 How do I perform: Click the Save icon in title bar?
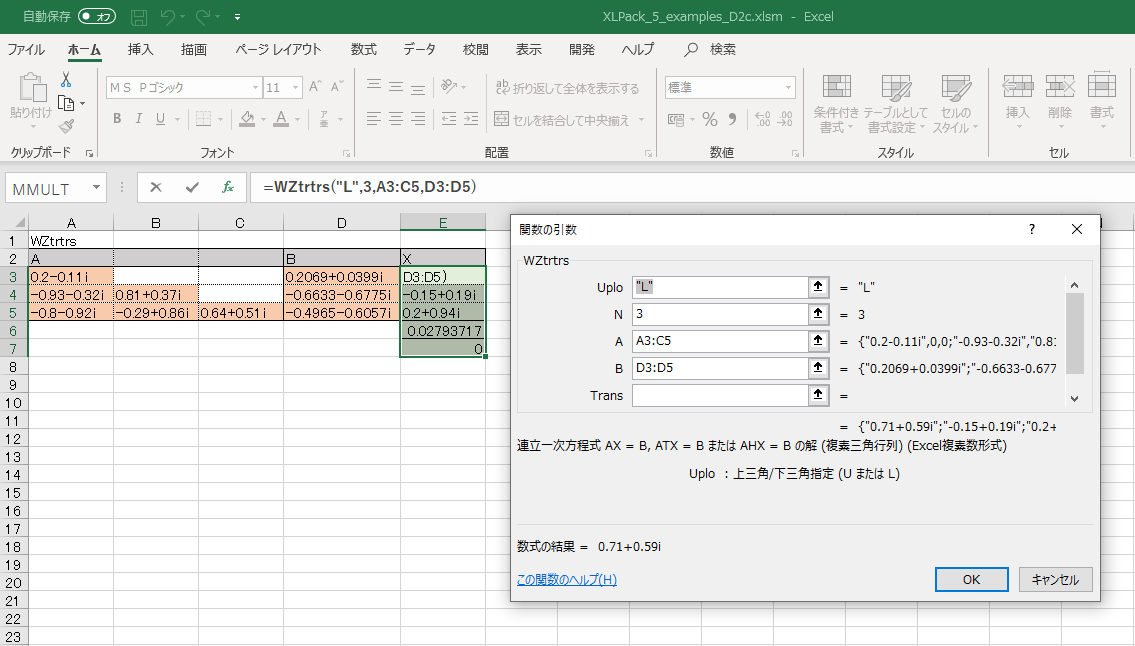coord(139,17)
